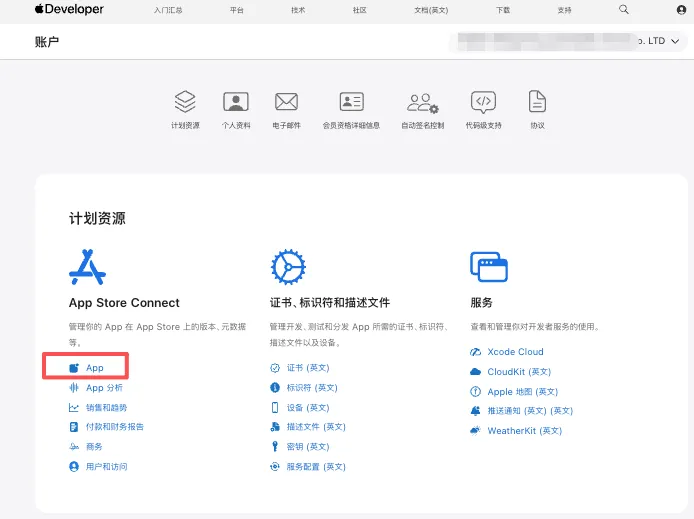This screenshot has height=519, width=694.
Task: Open the search magnifier icon
Action: 624,9
